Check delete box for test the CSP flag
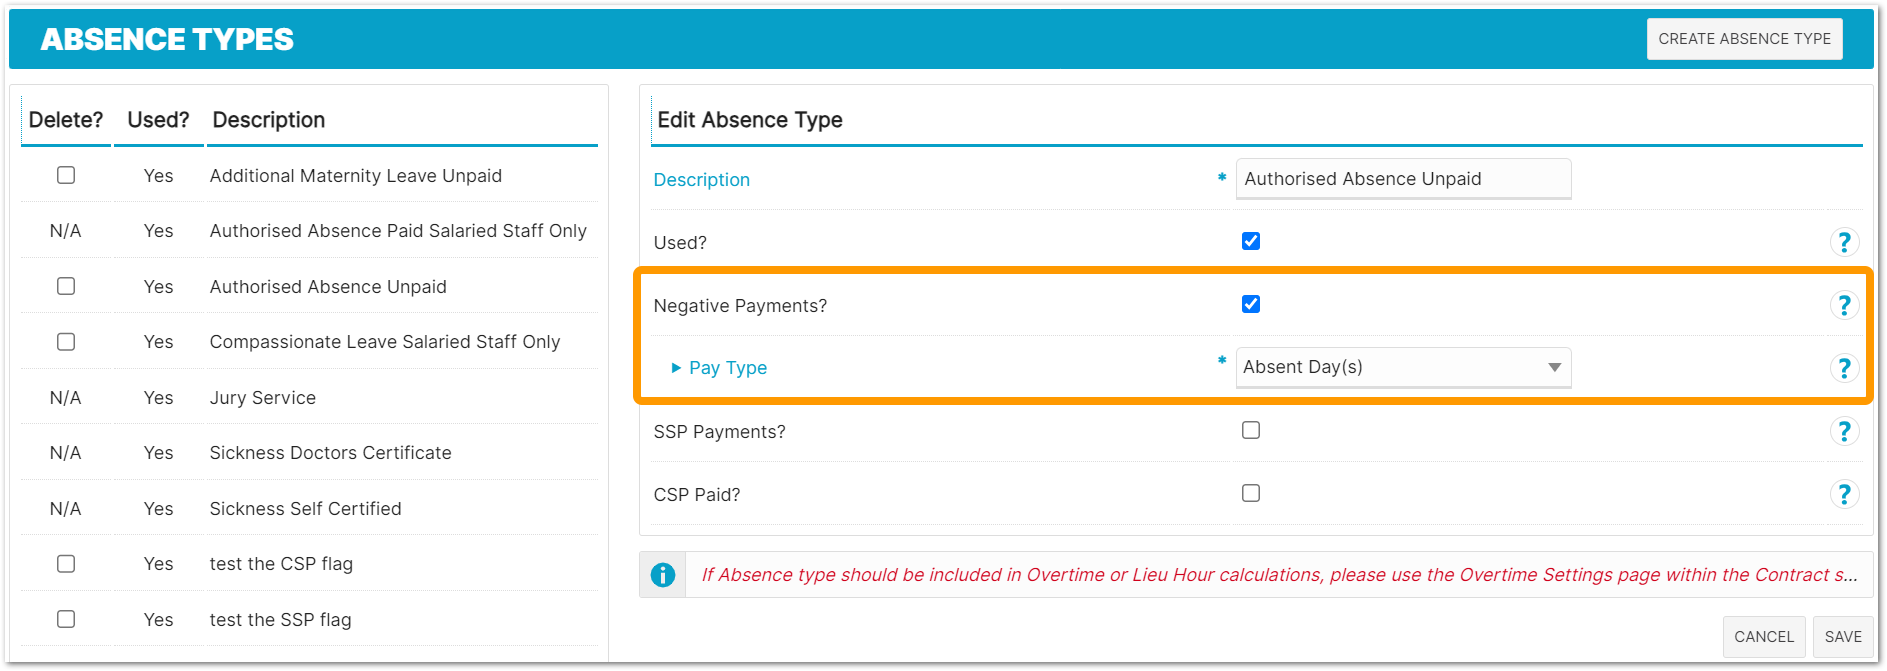 (x=66, y=564)
